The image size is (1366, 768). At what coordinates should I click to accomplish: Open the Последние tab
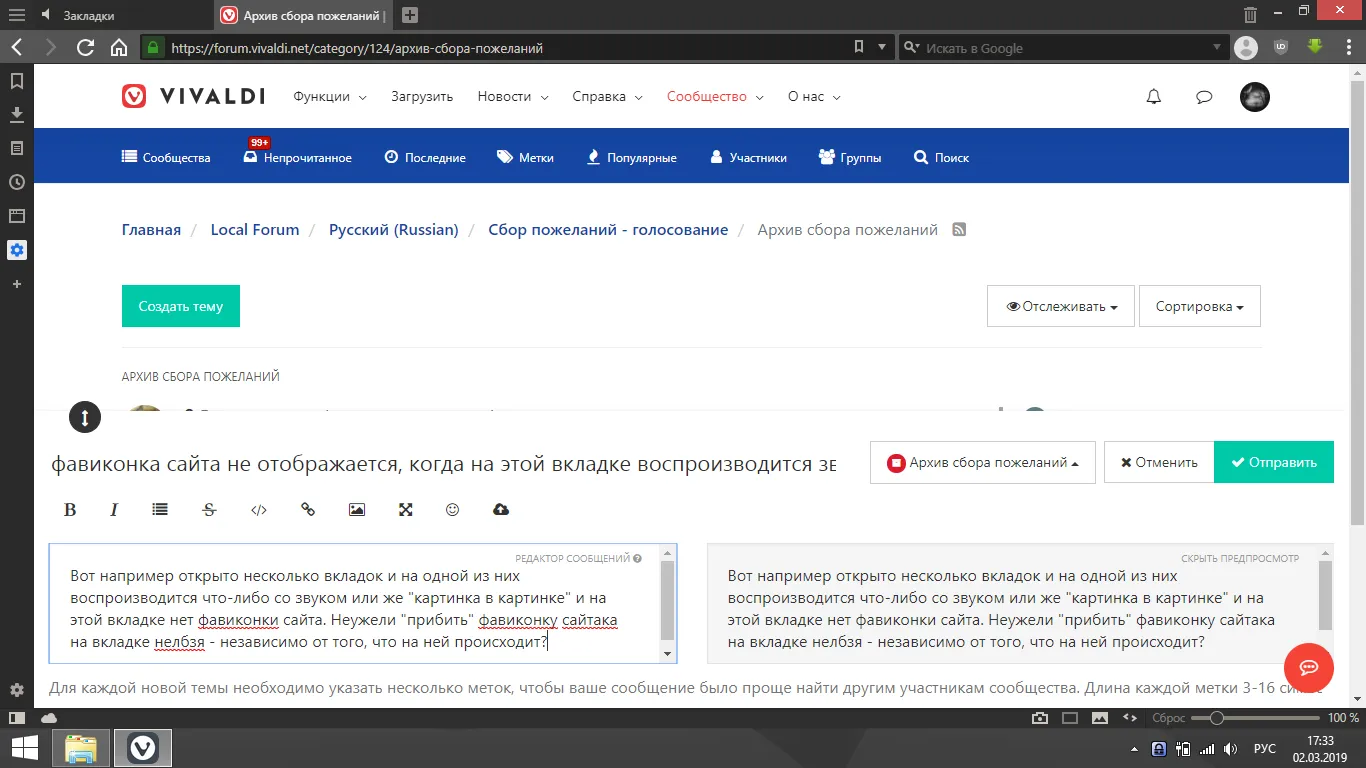(x=425, y=158)
